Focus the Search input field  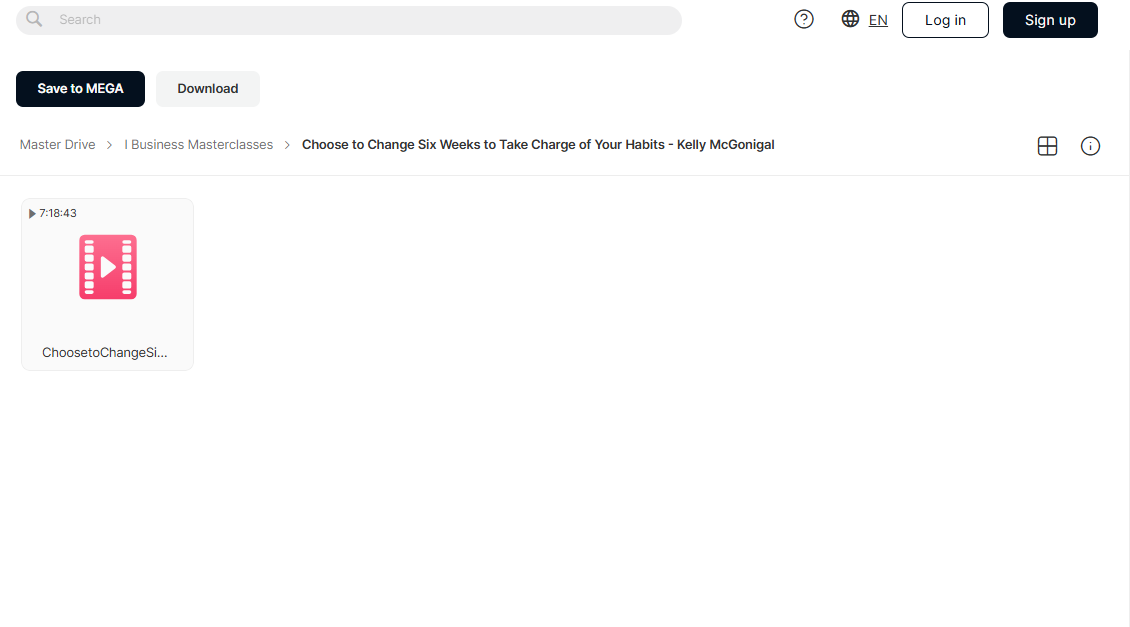click(x=349, y=19)
